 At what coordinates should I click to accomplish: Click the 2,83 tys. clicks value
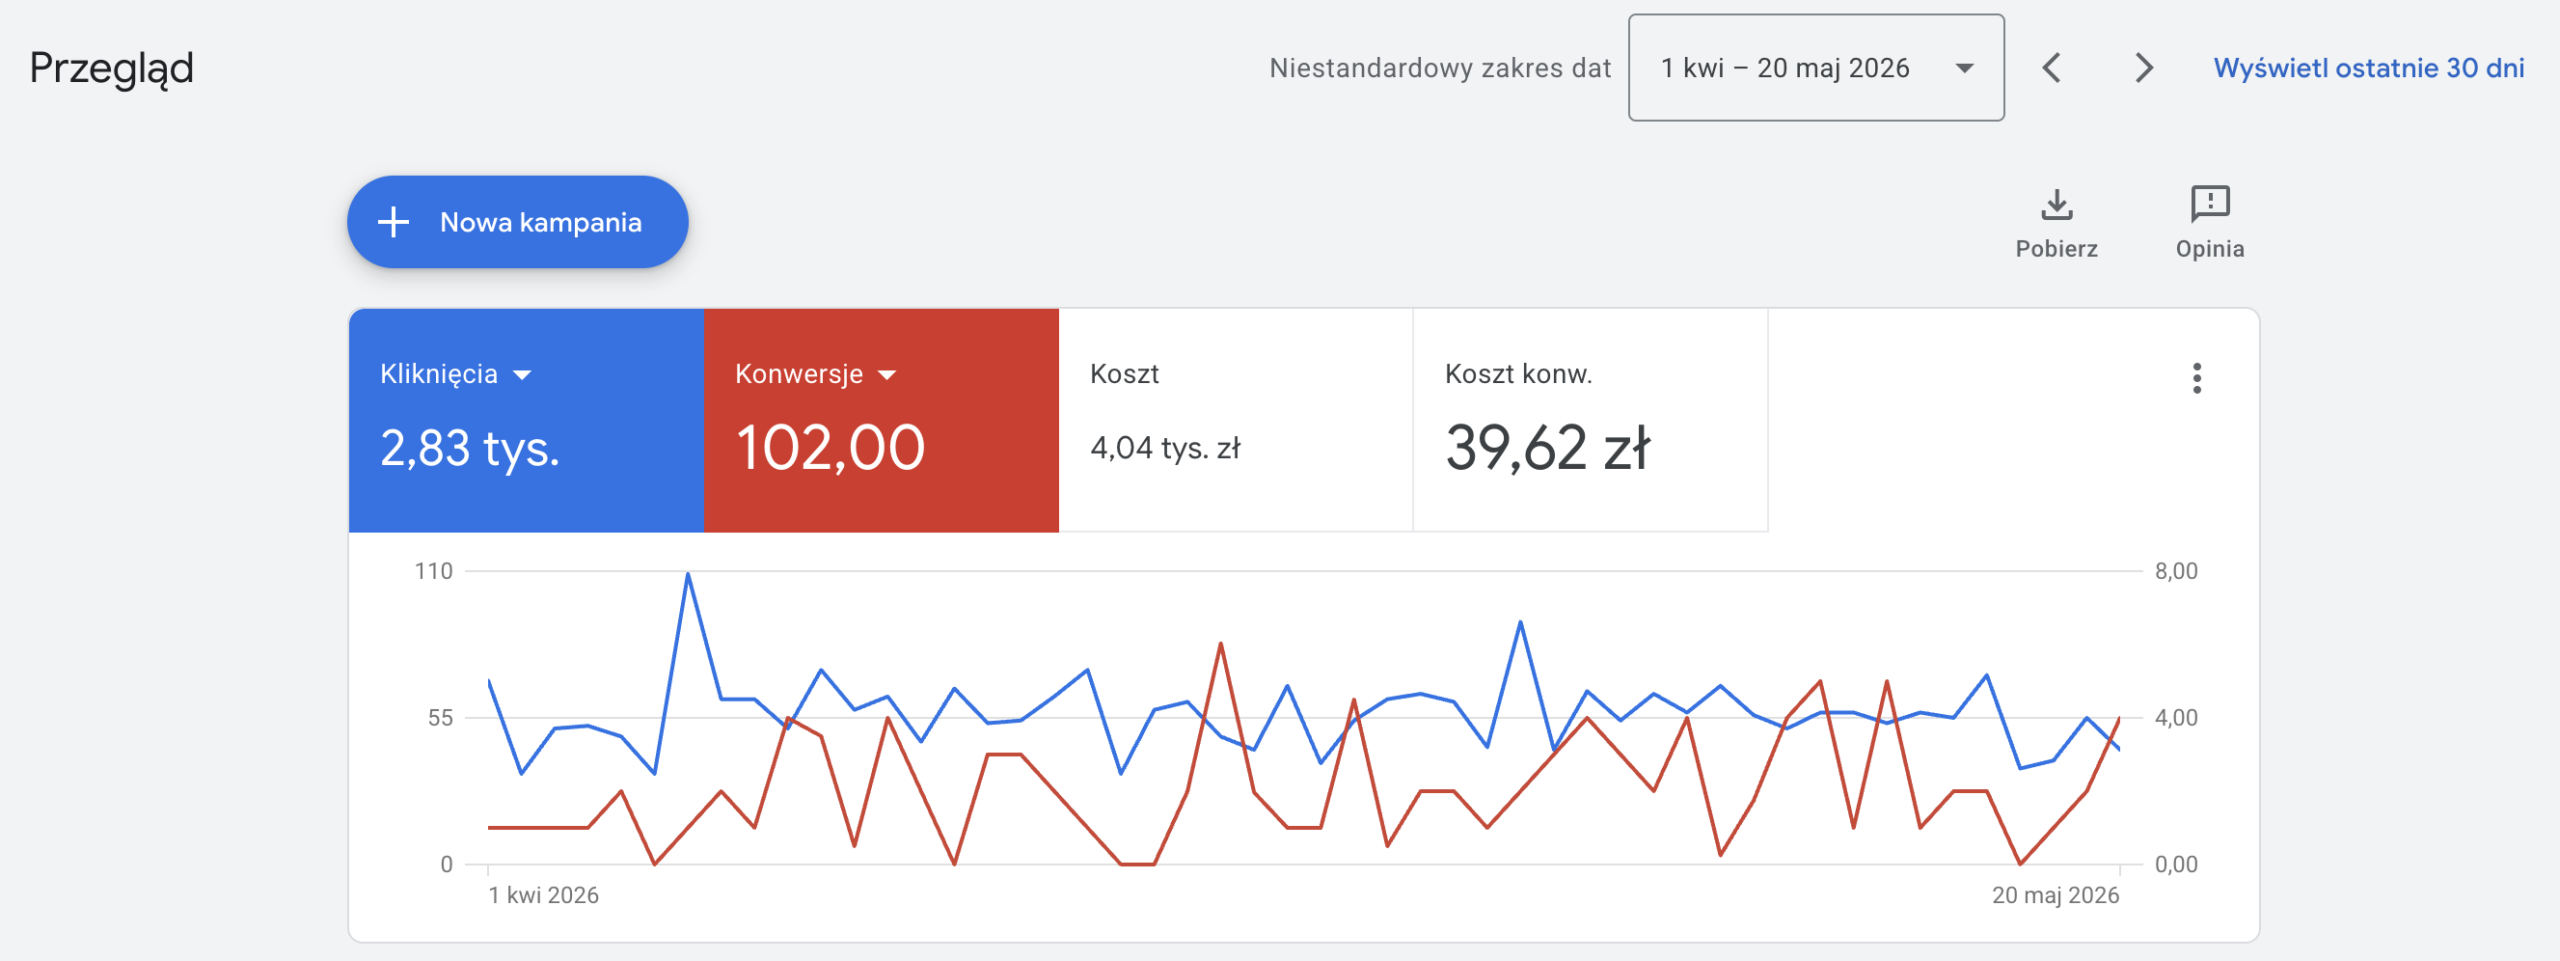point(470,448)
